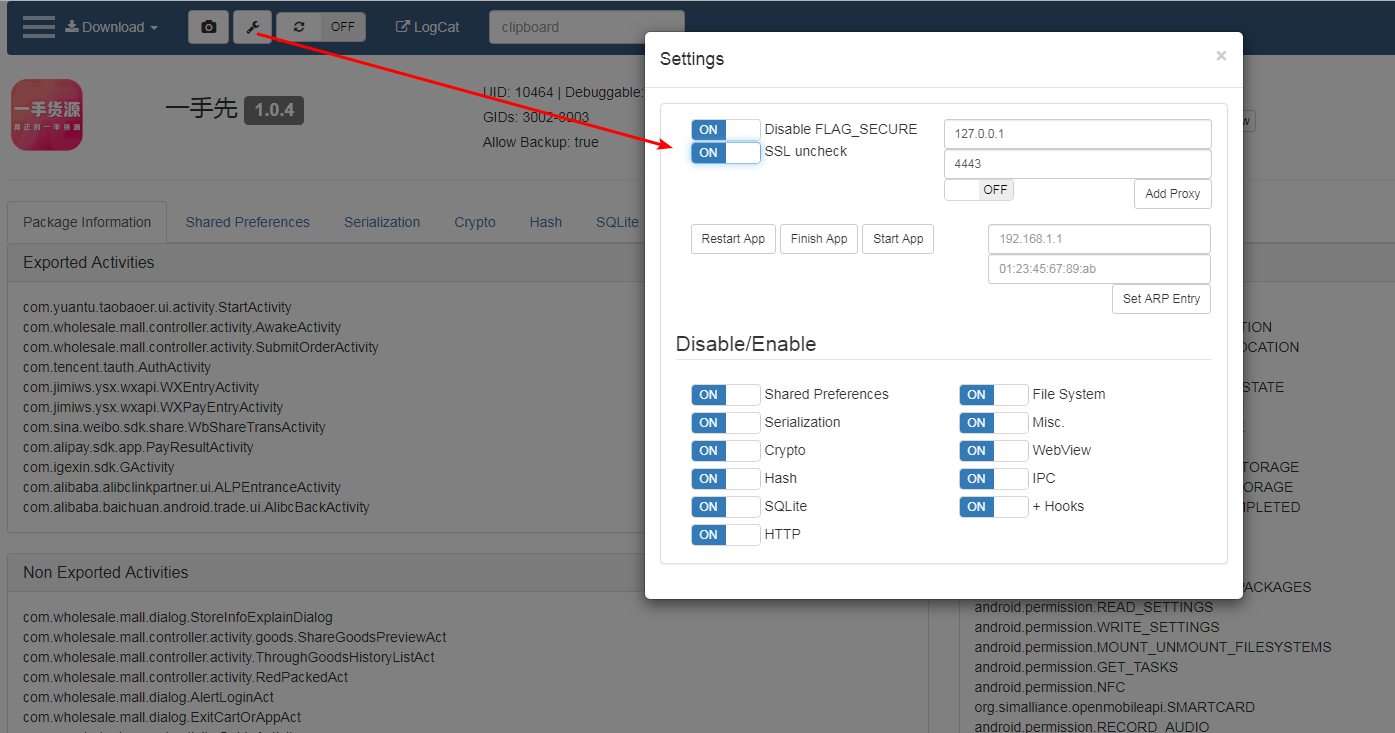This screenshot has width=1395, height=733.
Task: Select WbShareTransActivity entry
Action: [174, 427]
